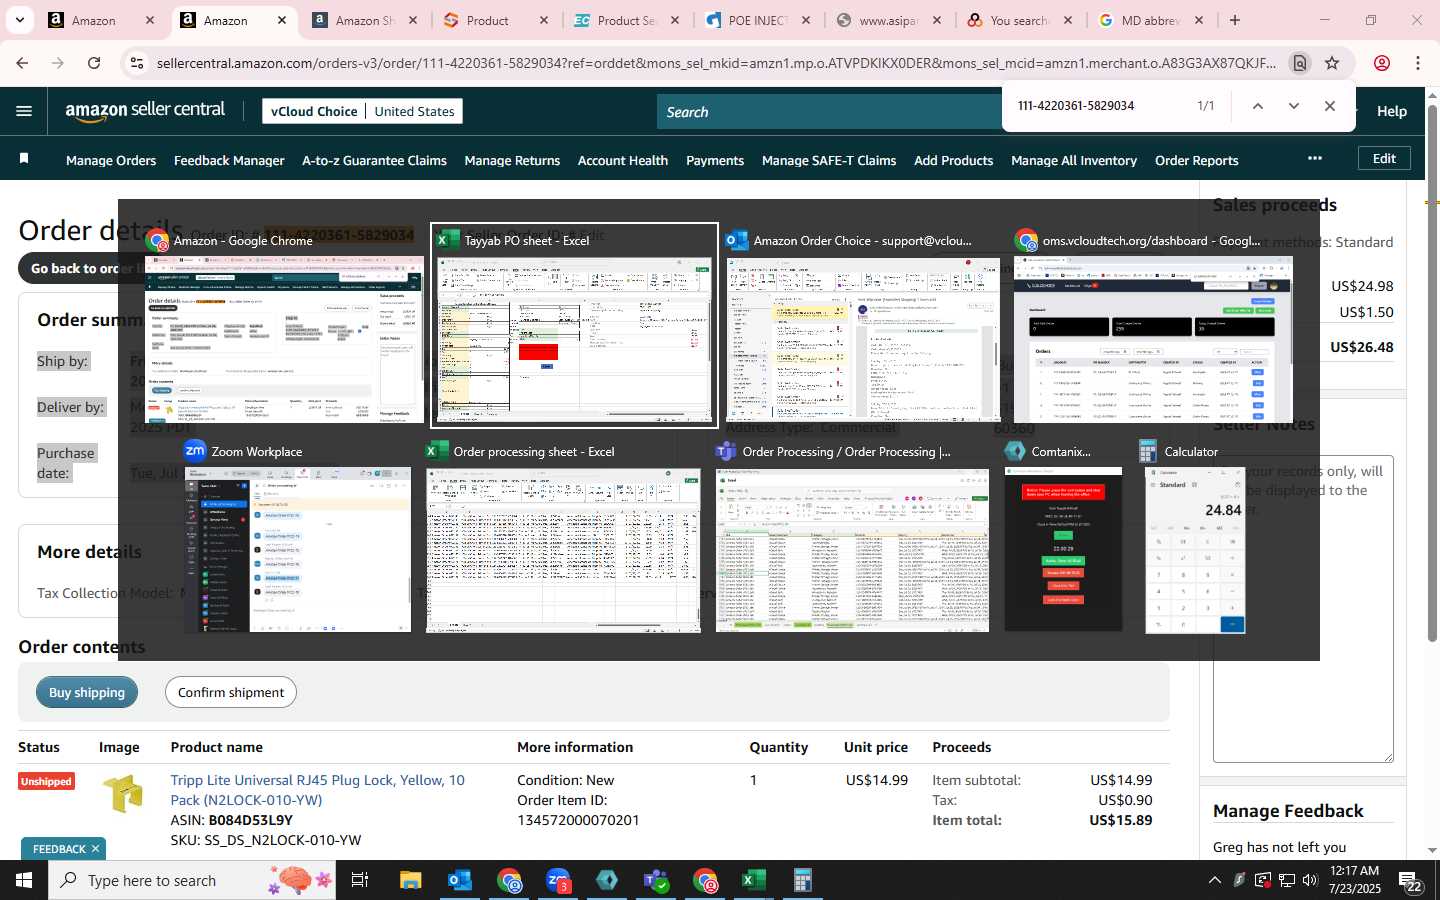Open Manage SAFE-T Claims
Screen dimensions: 1440x900
[829, 160]
